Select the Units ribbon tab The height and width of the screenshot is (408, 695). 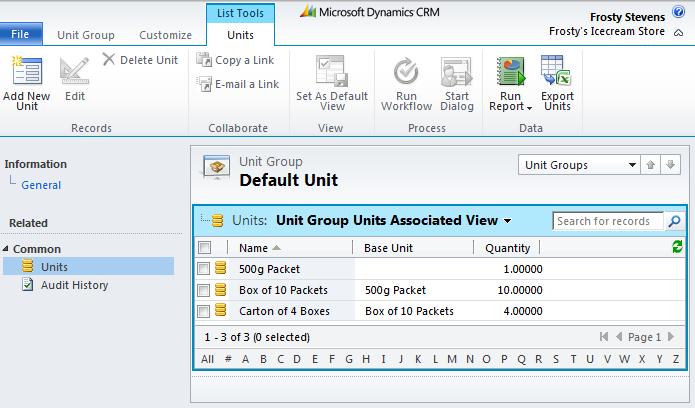(241, 35)
